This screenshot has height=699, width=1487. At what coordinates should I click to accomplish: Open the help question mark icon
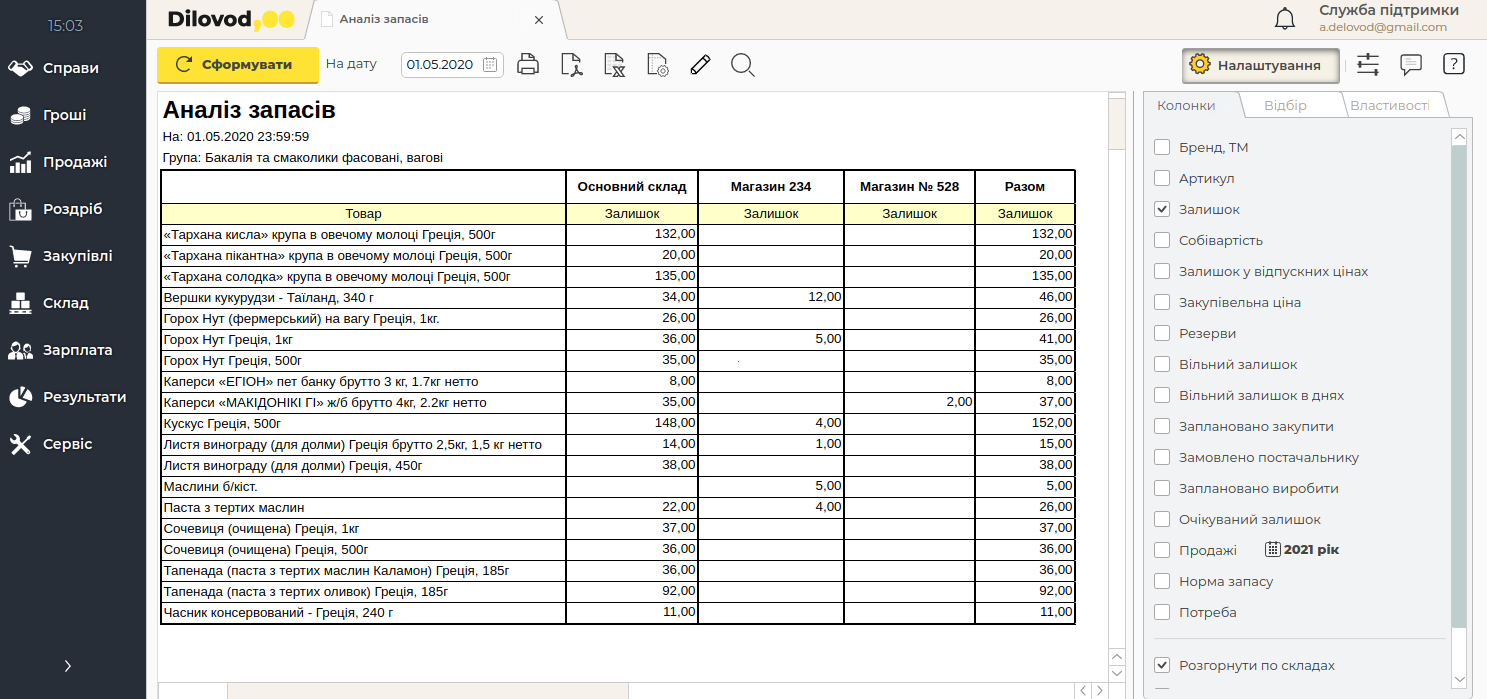[x=1454, y=64]
